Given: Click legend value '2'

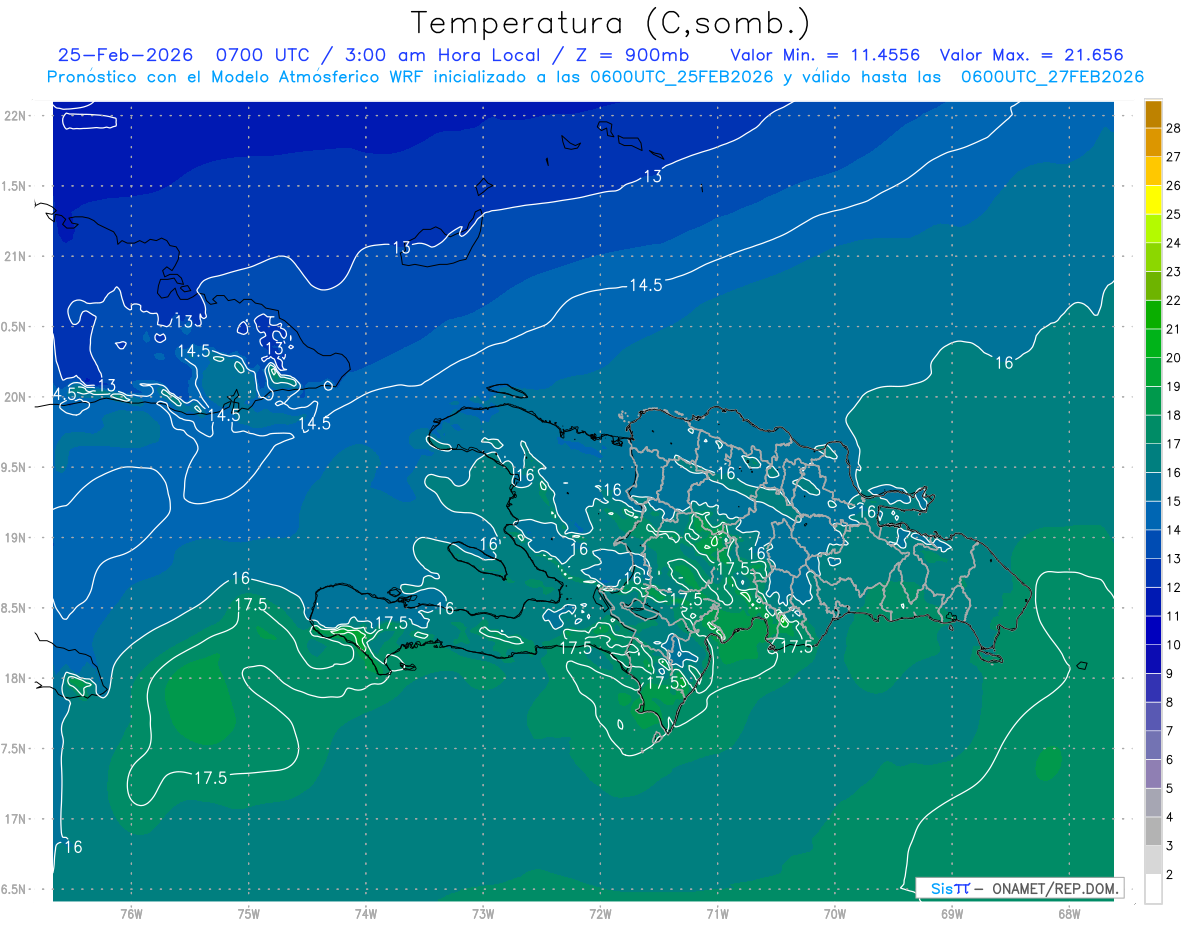Looking at the screenshot, I should tap(1170, 875).
